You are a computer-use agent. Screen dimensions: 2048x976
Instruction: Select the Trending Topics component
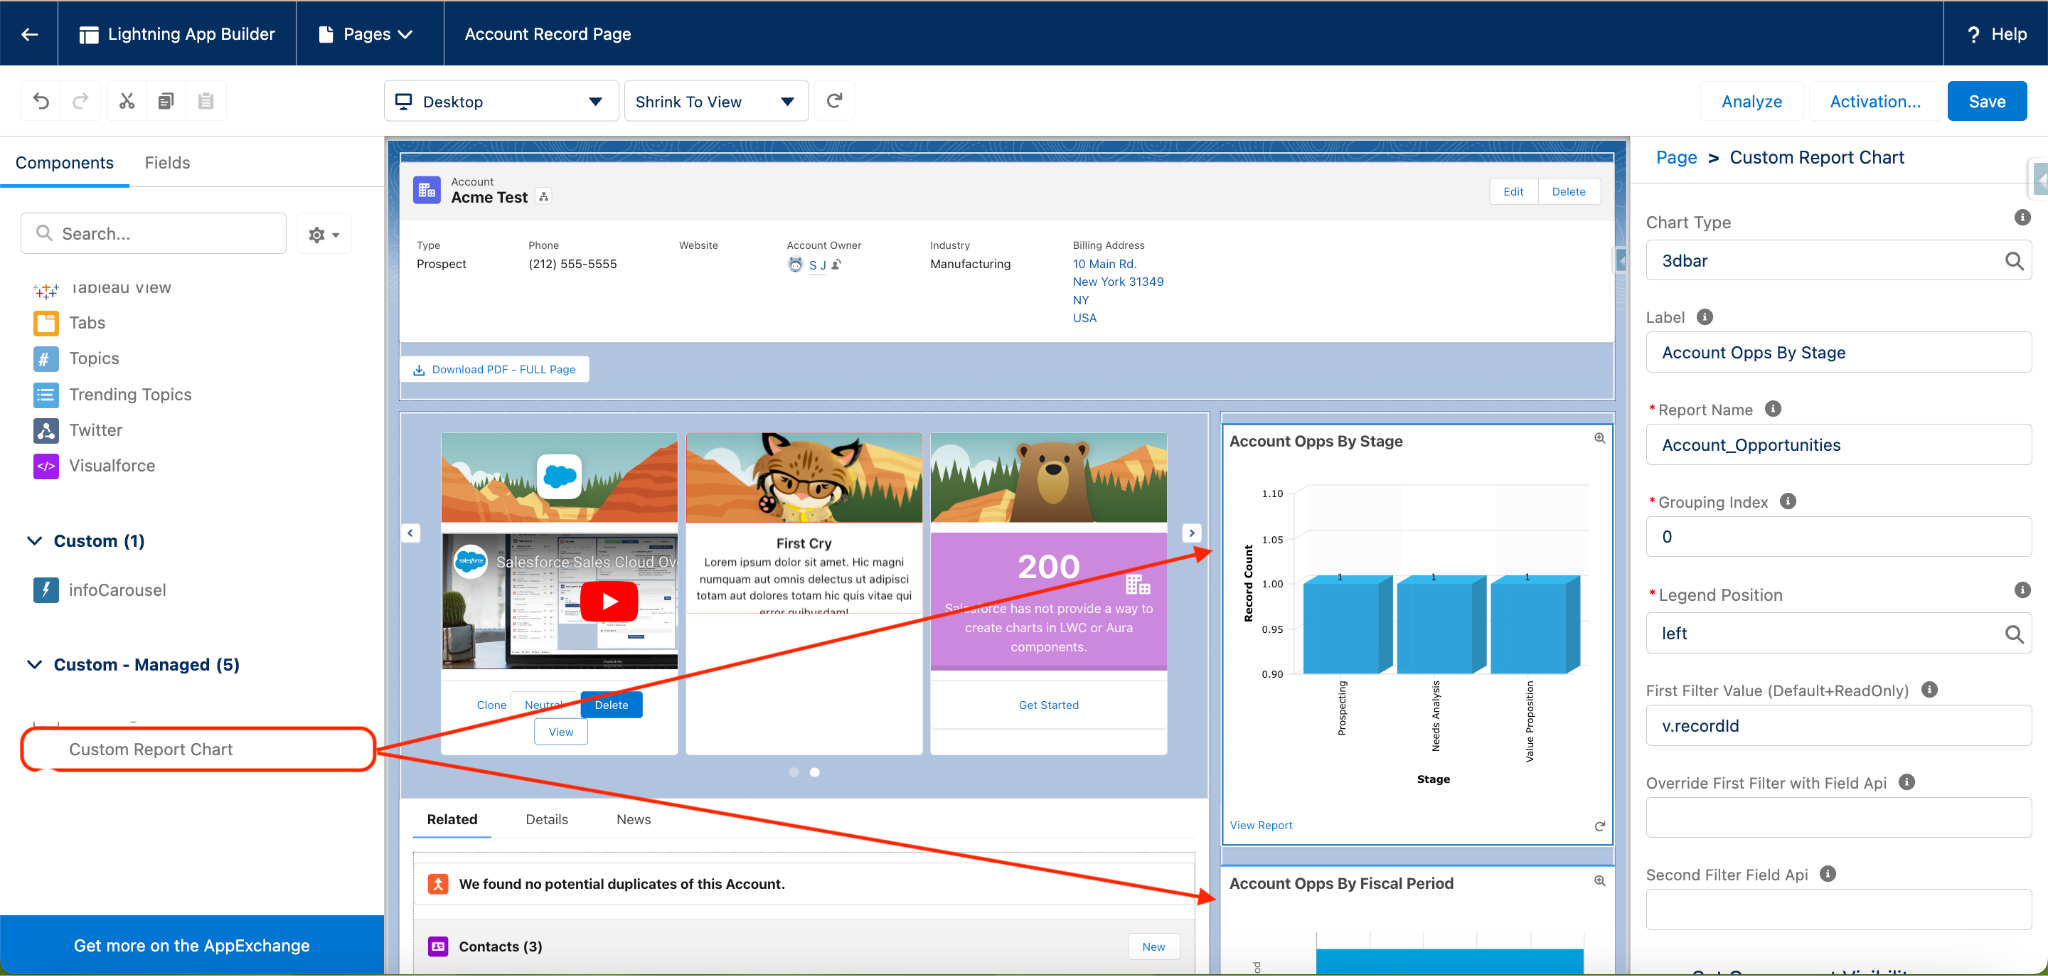click(130, 394)
